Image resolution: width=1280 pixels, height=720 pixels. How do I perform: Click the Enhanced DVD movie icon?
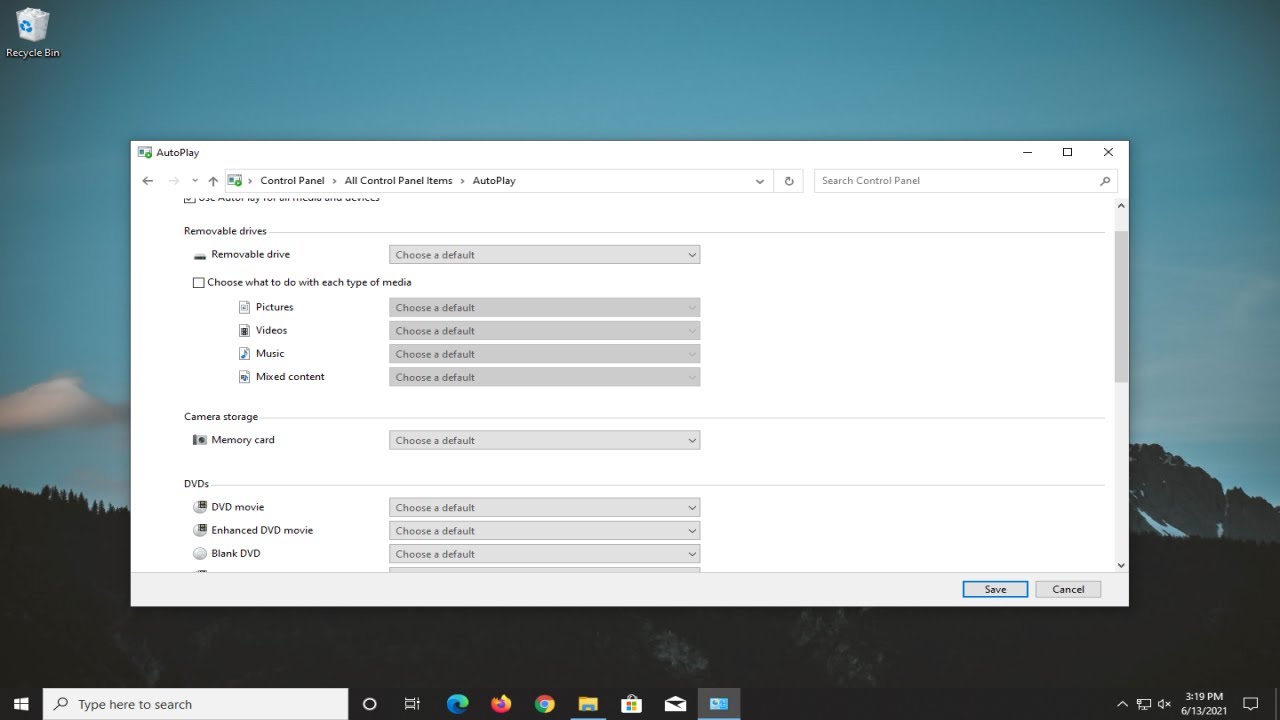200,530
